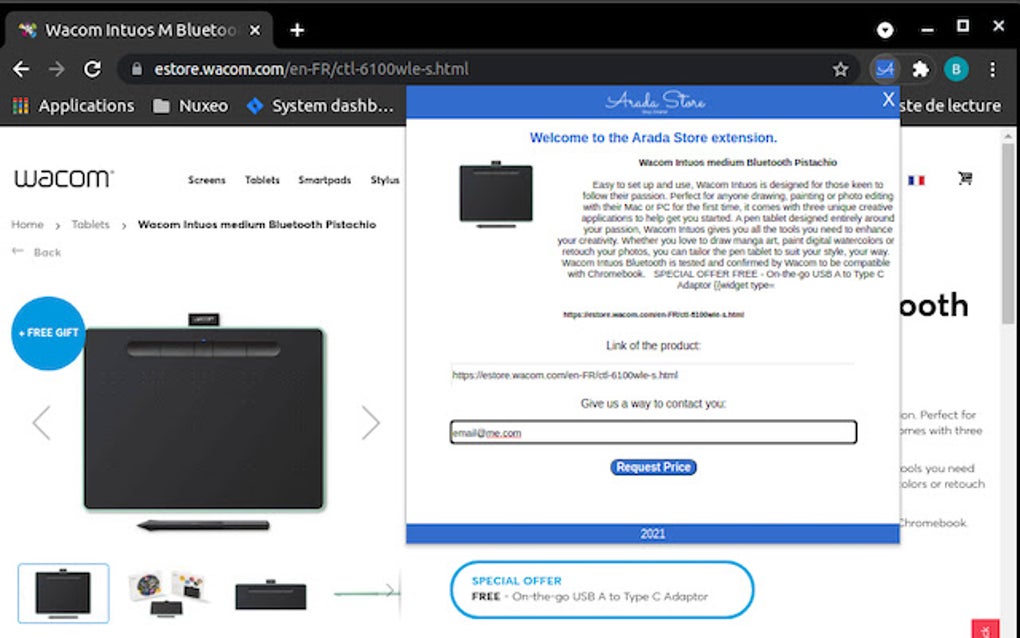Image resolution: width=1020 pixels, height=638 pixels.
Task: Open the shopping cart icon
Action: coord(965,179)
